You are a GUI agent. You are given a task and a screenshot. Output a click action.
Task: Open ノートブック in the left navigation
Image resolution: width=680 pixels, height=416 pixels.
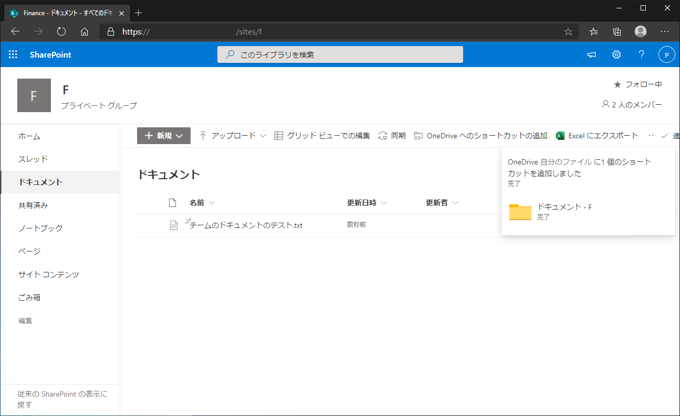coord(40,228)
